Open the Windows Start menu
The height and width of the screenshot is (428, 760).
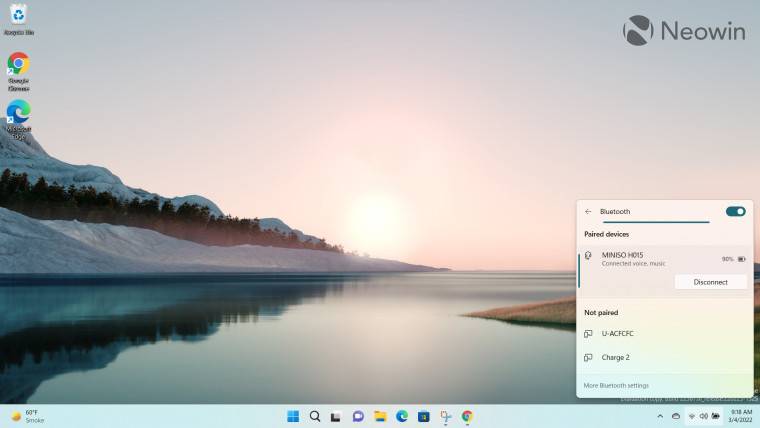click(x=293, y=416)
